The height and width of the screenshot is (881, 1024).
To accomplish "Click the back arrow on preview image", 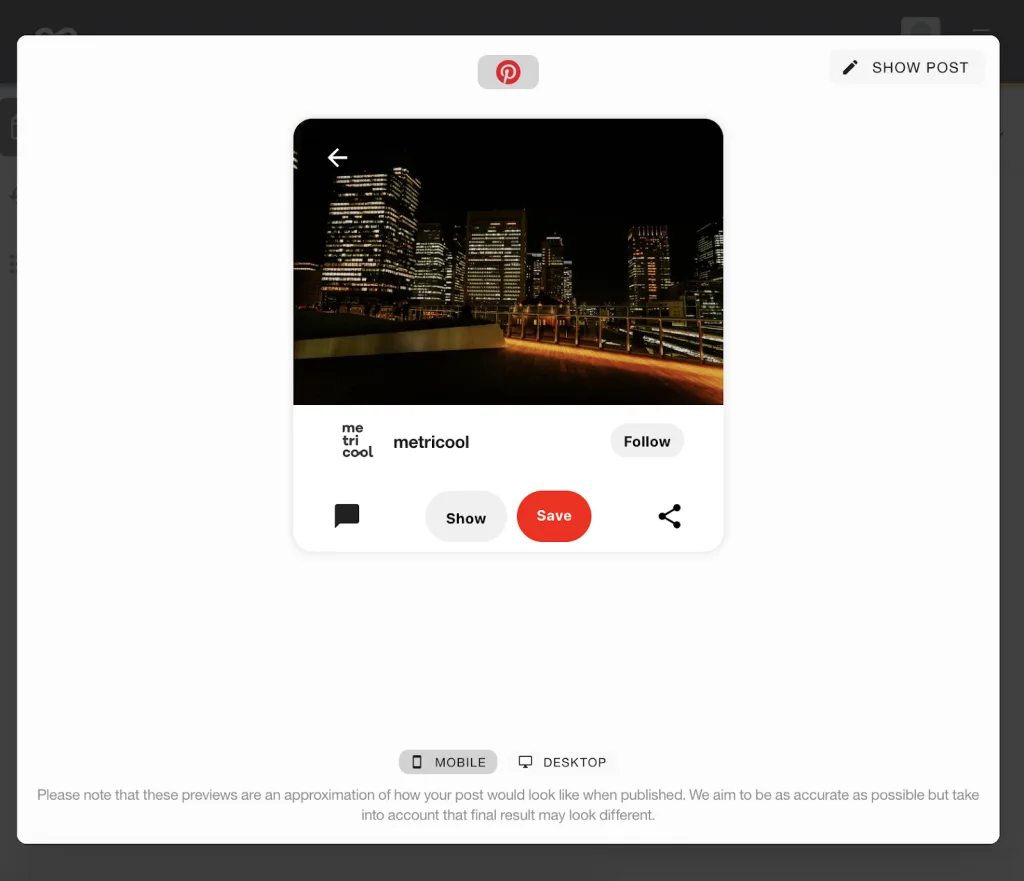I will coord(337,157).
